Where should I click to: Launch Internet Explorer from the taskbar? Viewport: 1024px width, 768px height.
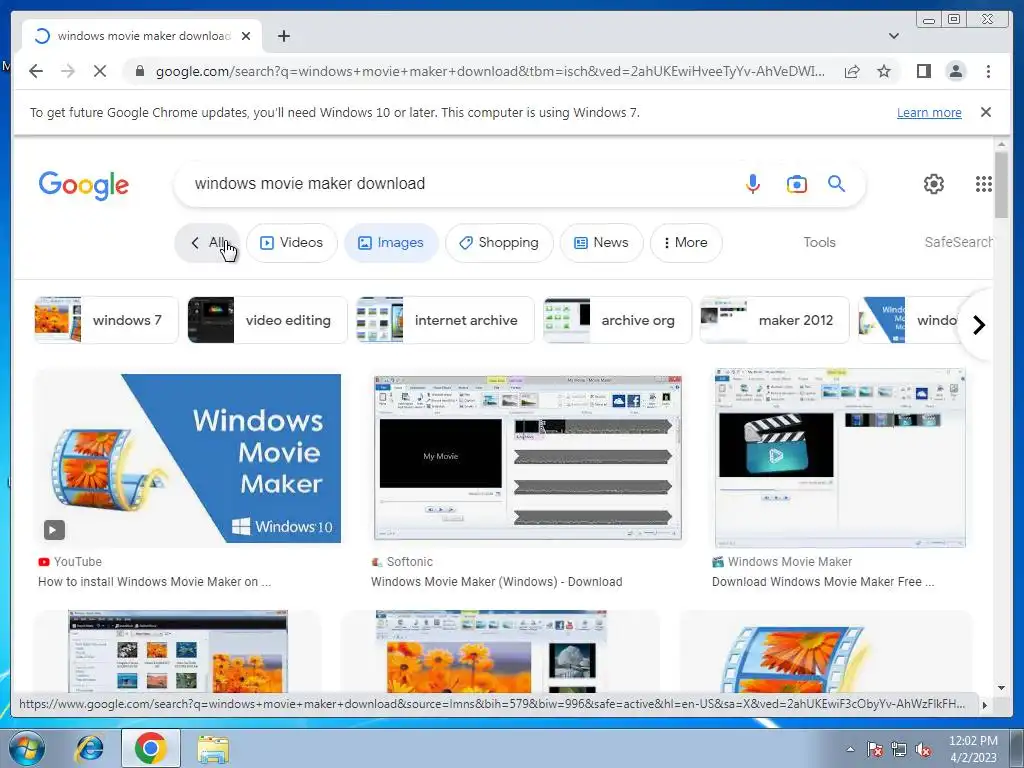pos(89,748)
